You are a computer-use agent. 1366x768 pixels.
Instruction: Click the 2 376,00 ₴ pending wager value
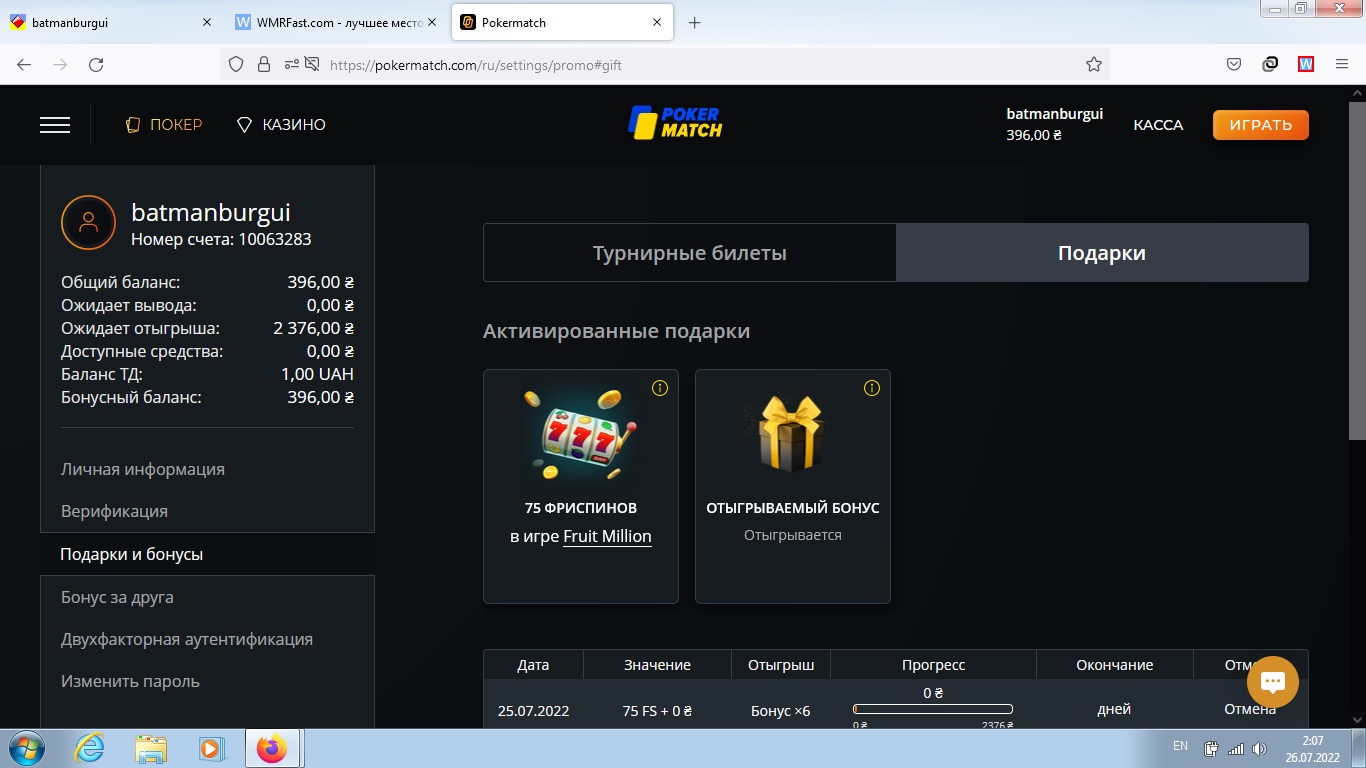pyautogui.click(x=313, y=328)
